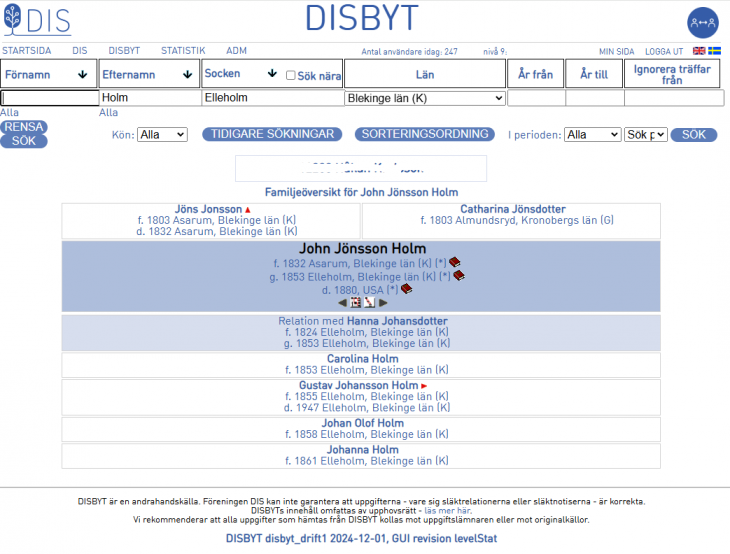The height and width of the screenshot is (554, 730).
Task: Click the sort arrow in Efternamn header
Action: click(188, 74)
